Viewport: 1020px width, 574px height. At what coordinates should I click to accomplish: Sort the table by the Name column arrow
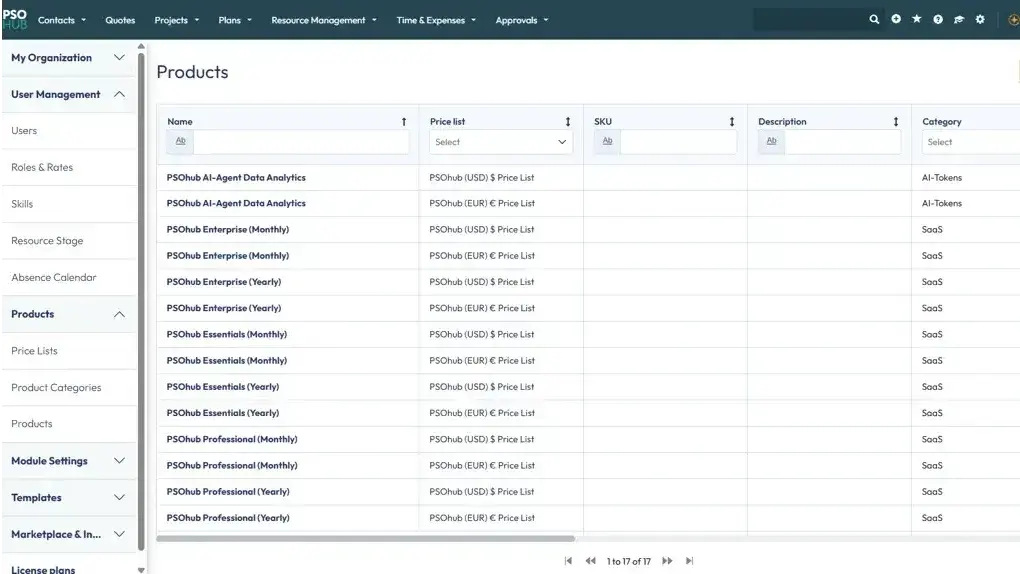pos(404,122)
